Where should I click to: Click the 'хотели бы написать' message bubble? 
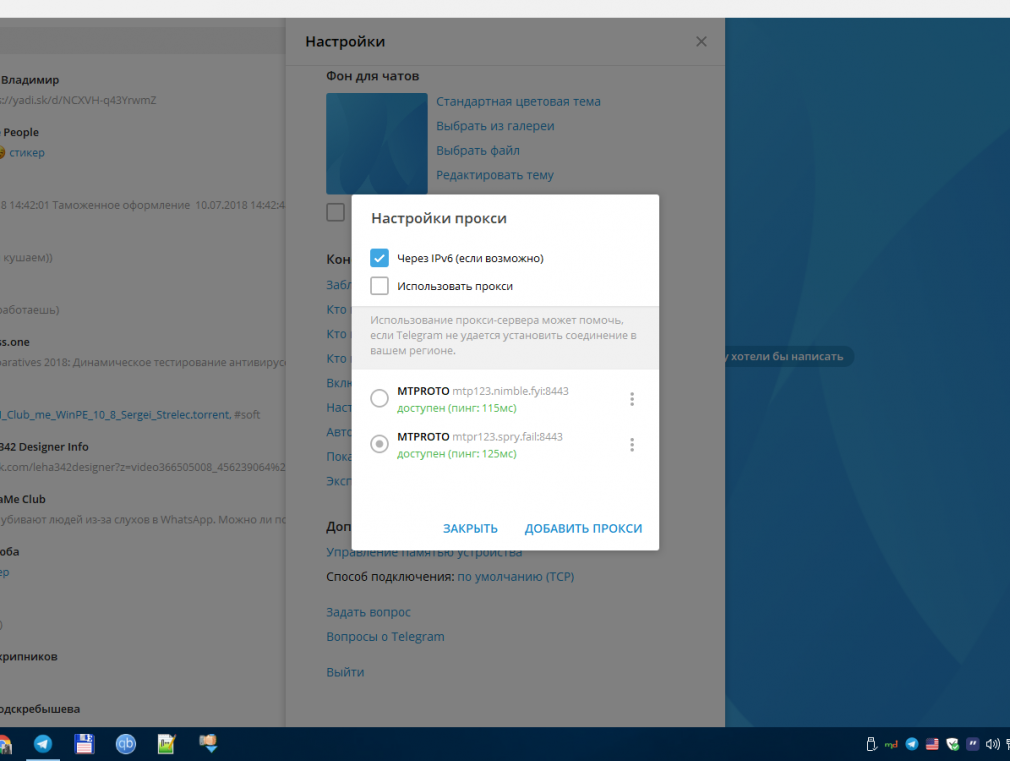point(790,356)
